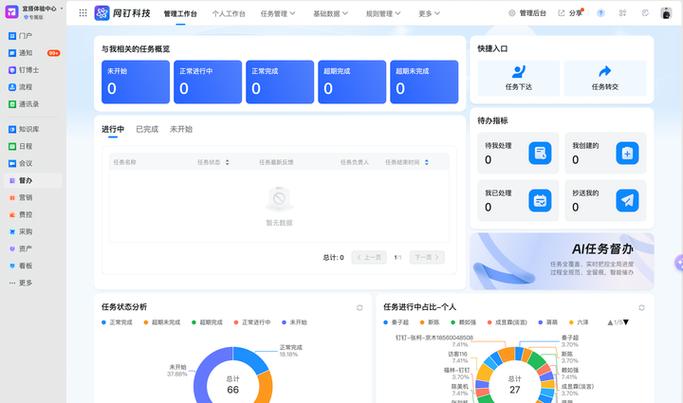Image resolution: width=683 pixels, height=403 pixels.
Task: Click the 下一页 pagination button
Action: tap(427, 257)
